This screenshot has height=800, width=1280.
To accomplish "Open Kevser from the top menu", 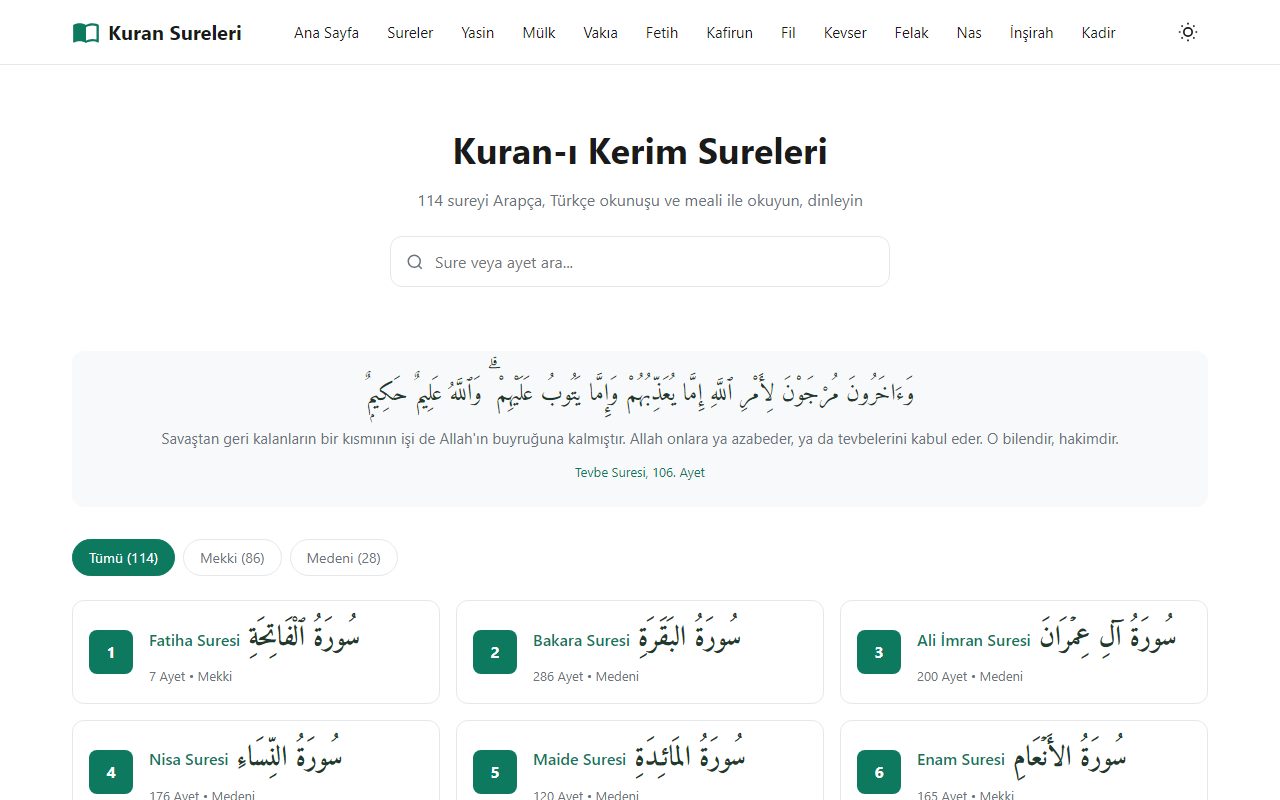I will tap(845, 33).
